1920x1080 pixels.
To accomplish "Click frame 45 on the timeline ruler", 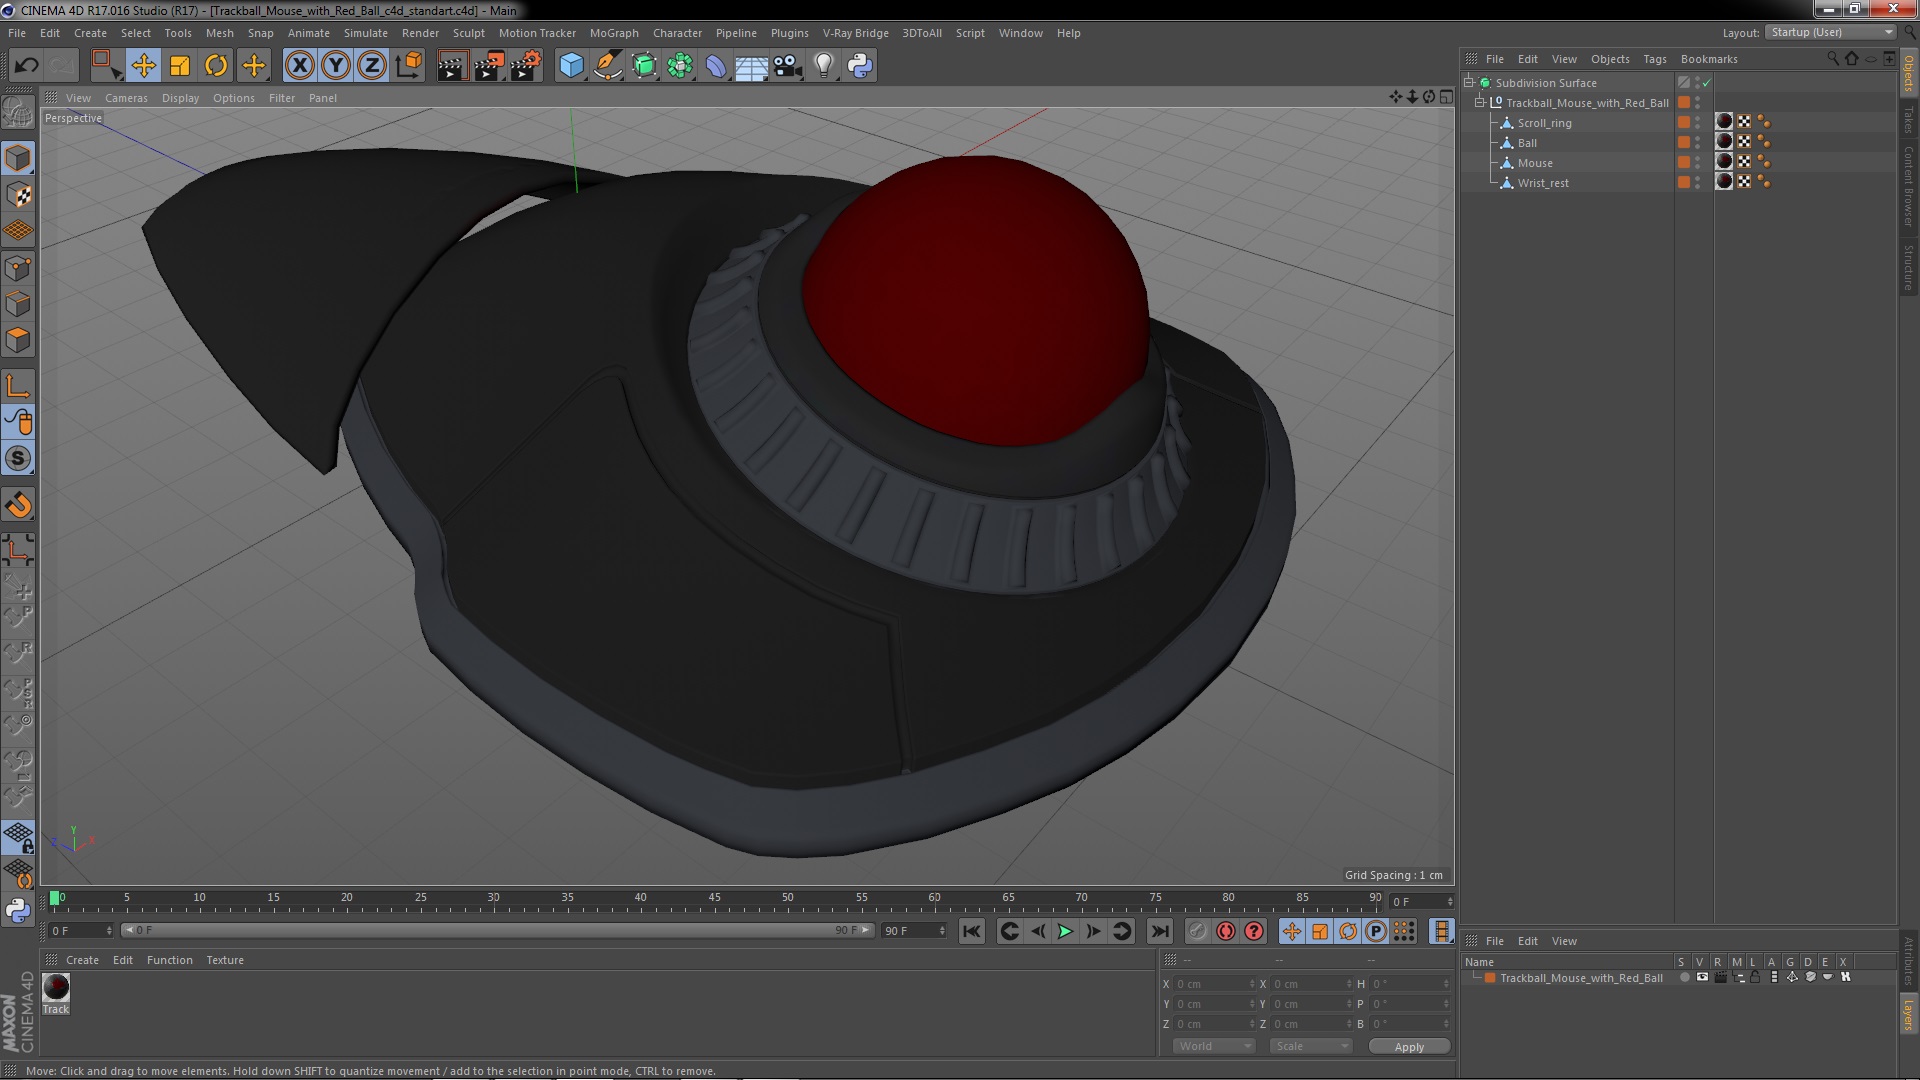I will pyautogui.click(x=714, y=898).
